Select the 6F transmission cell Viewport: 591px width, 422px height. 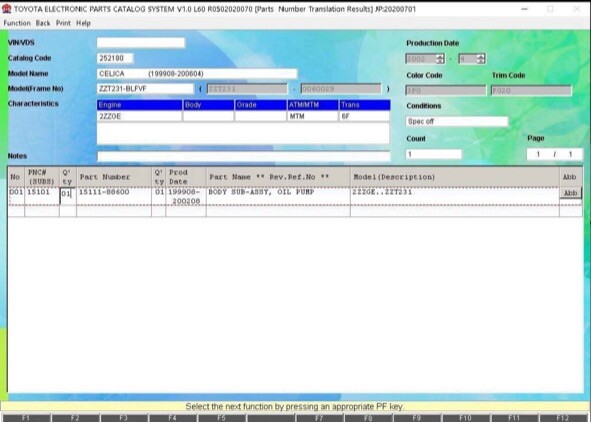point(364,116)
